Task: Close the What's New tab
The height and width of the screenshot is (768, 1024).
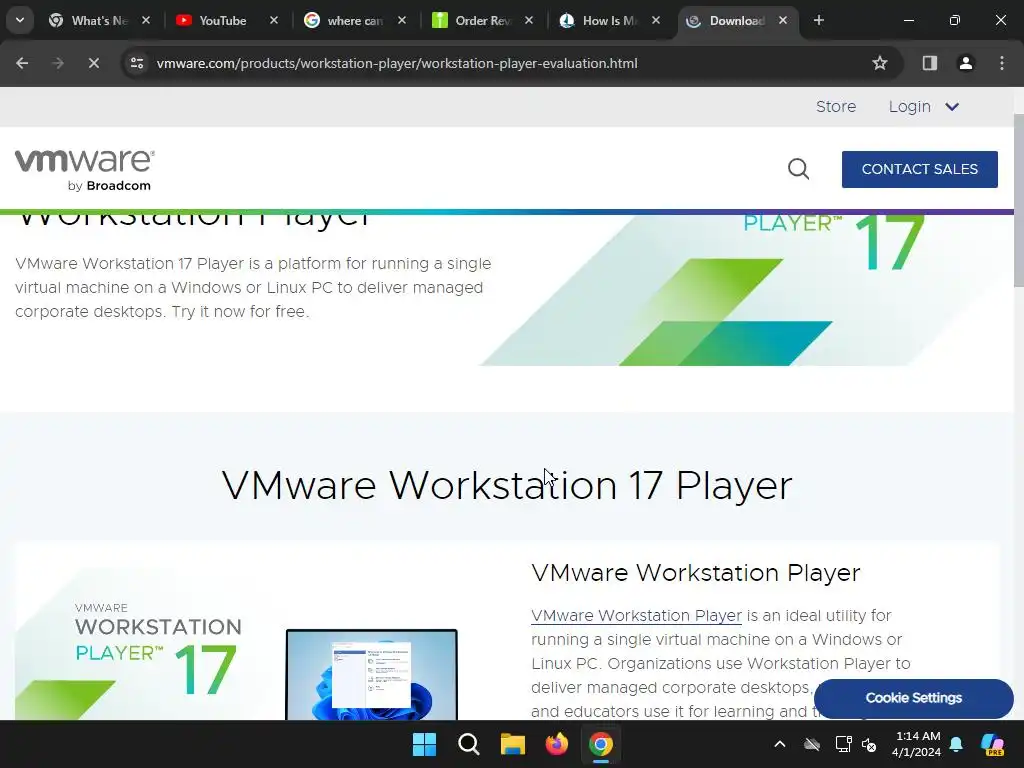Action: (146, 20)
